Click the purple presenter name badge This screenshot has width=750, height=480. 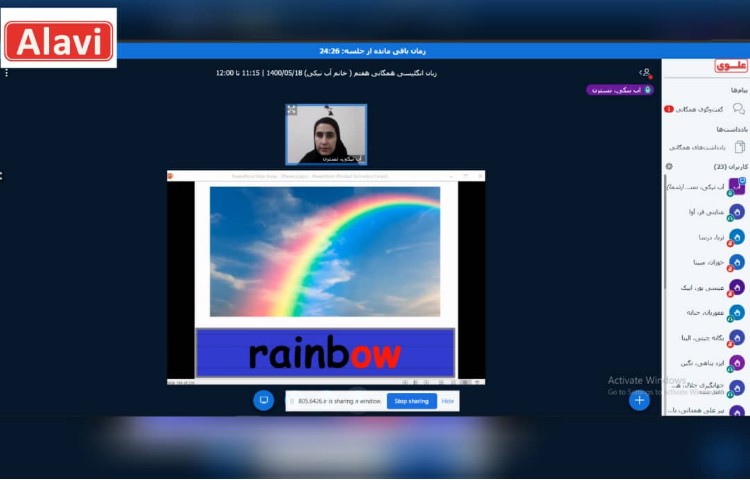620,90
